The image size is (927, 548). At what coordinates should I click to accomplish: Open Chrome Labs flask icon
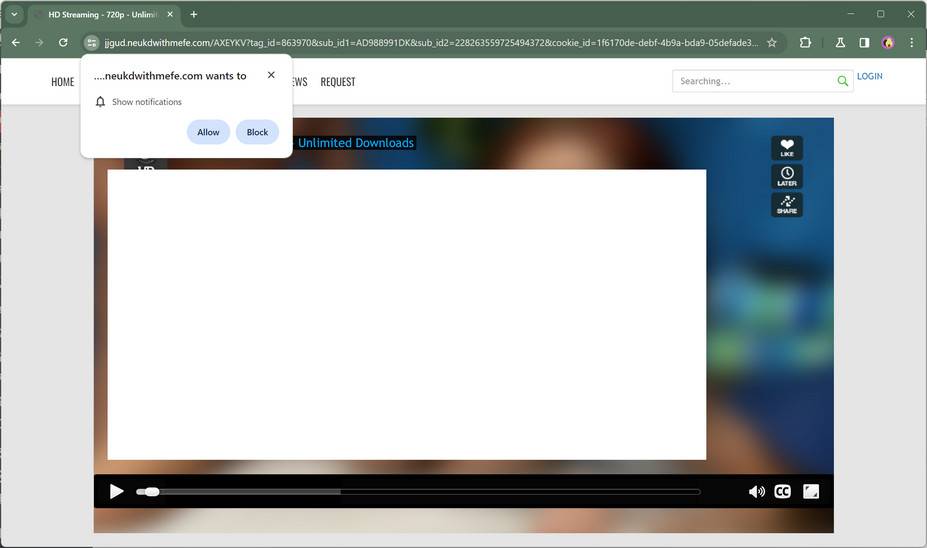840,43
